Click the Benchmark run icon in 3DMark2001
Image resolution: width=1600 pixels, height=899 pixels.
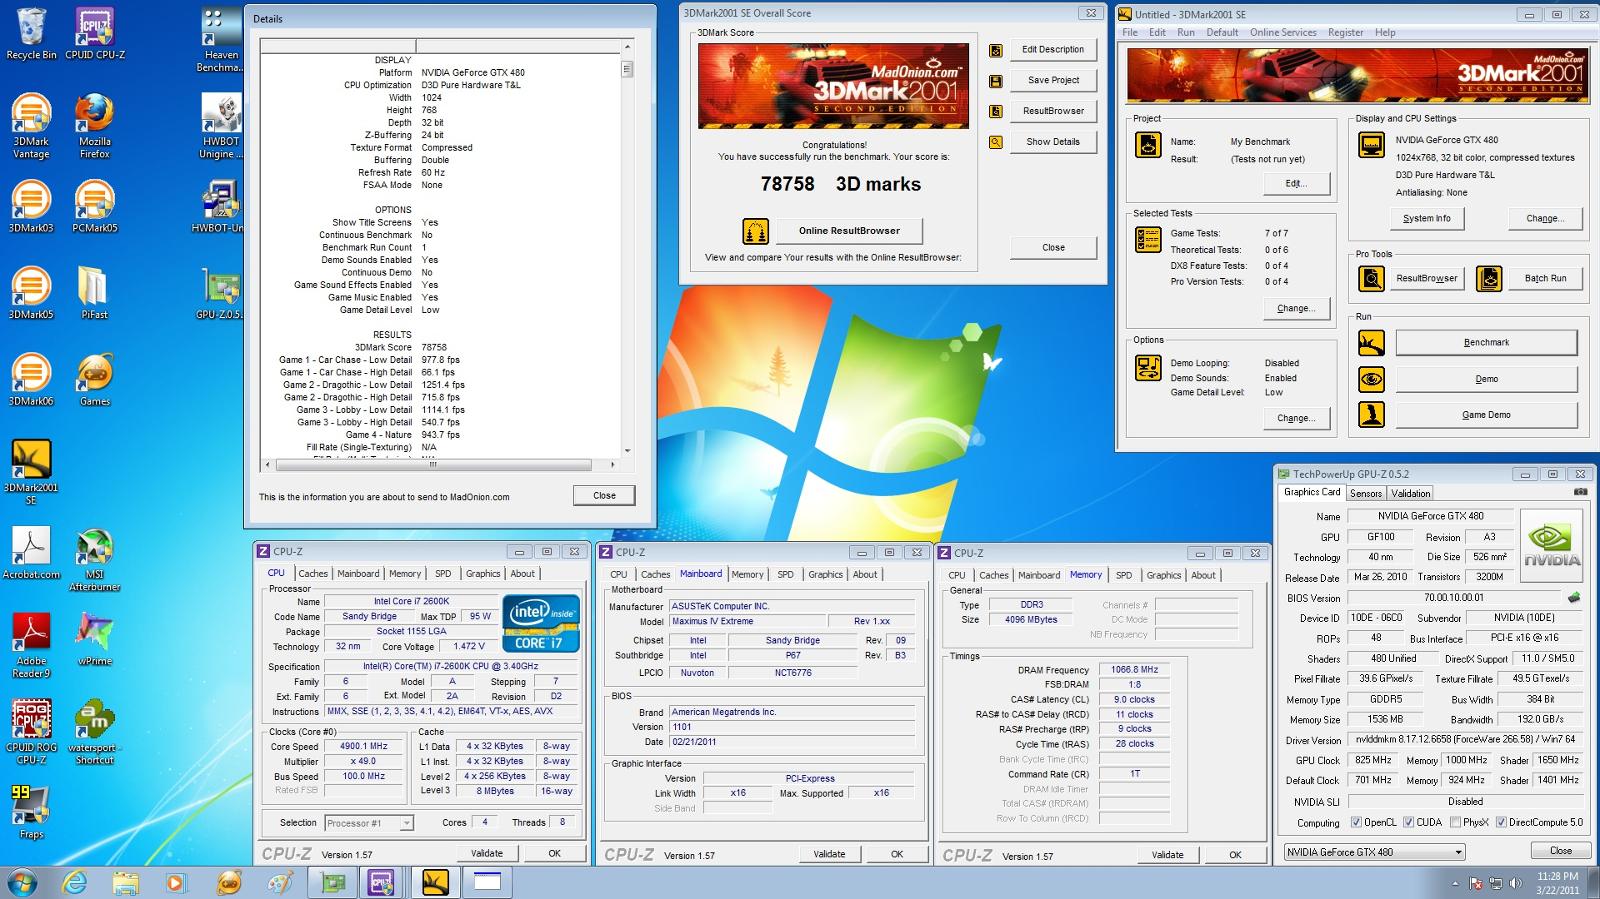click(x=1371, y=343)
